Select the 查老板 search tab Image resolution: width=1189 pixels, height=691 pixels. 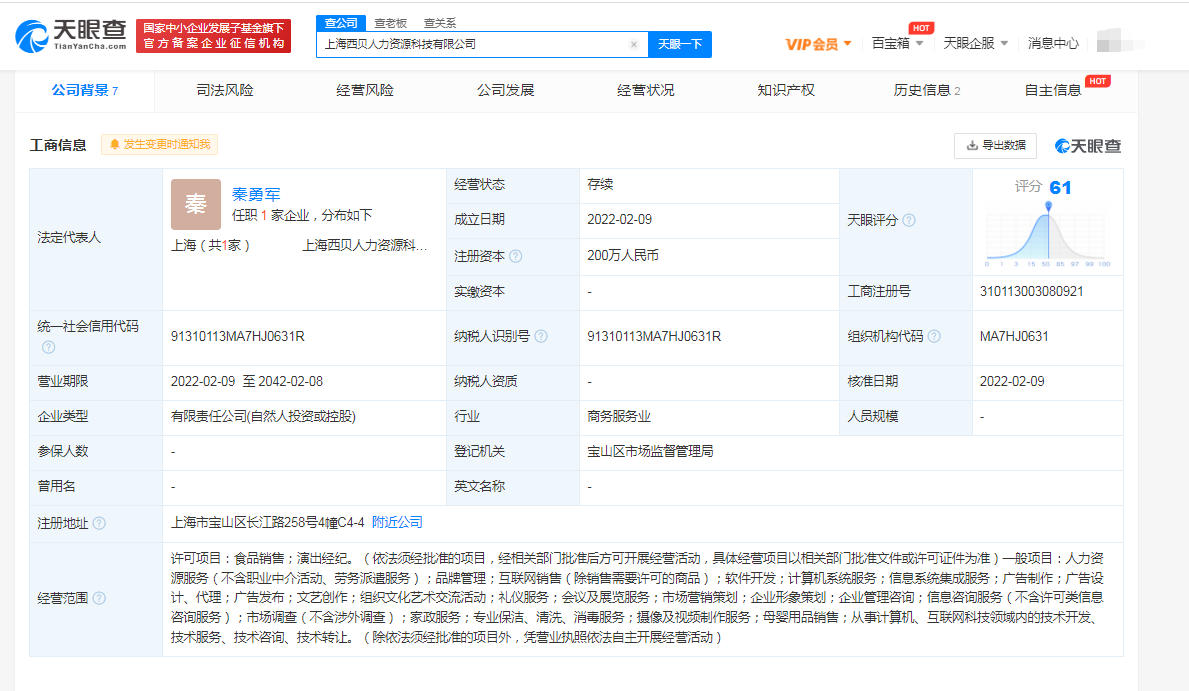click(391, 23)
